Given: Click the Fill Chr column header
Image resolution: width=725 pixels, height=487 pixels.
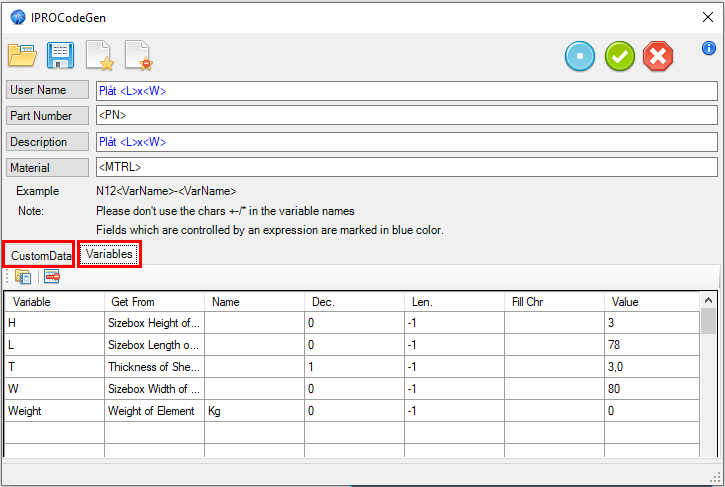Looking at the screenshot, I should tap(554, 302).
